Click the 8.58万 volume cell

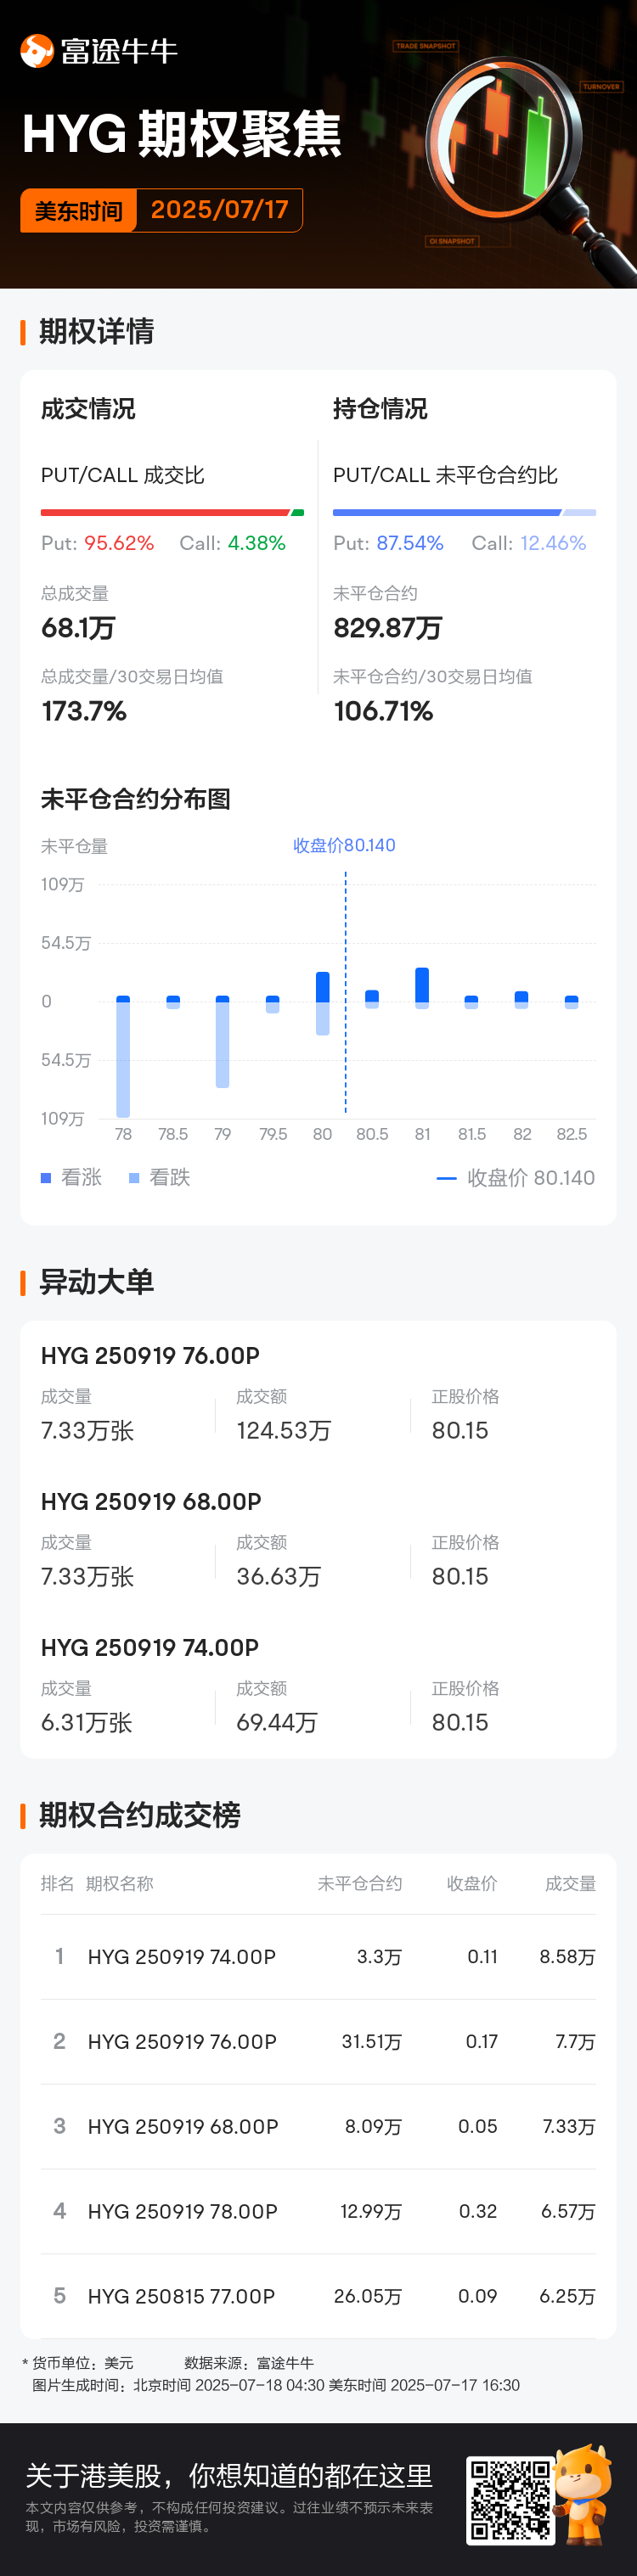567,1957
